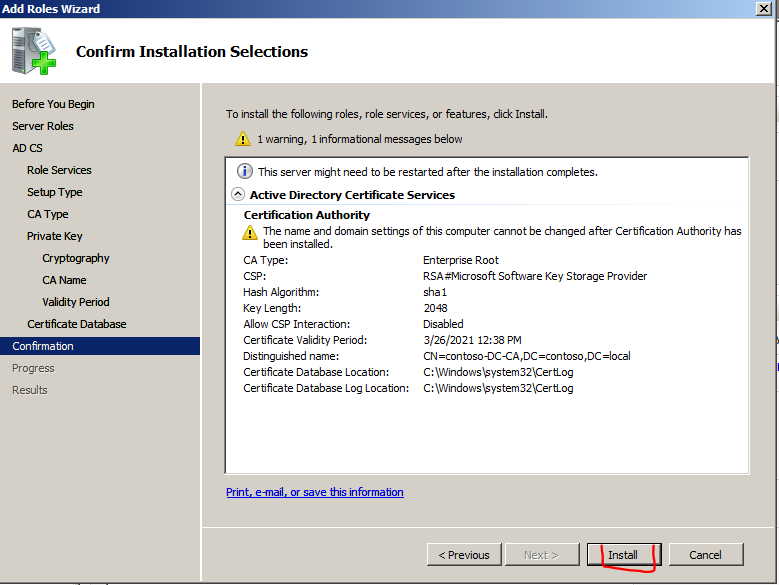Click 'RSA#Microsoft Software Key Storage Provider' value

[535, 276]
